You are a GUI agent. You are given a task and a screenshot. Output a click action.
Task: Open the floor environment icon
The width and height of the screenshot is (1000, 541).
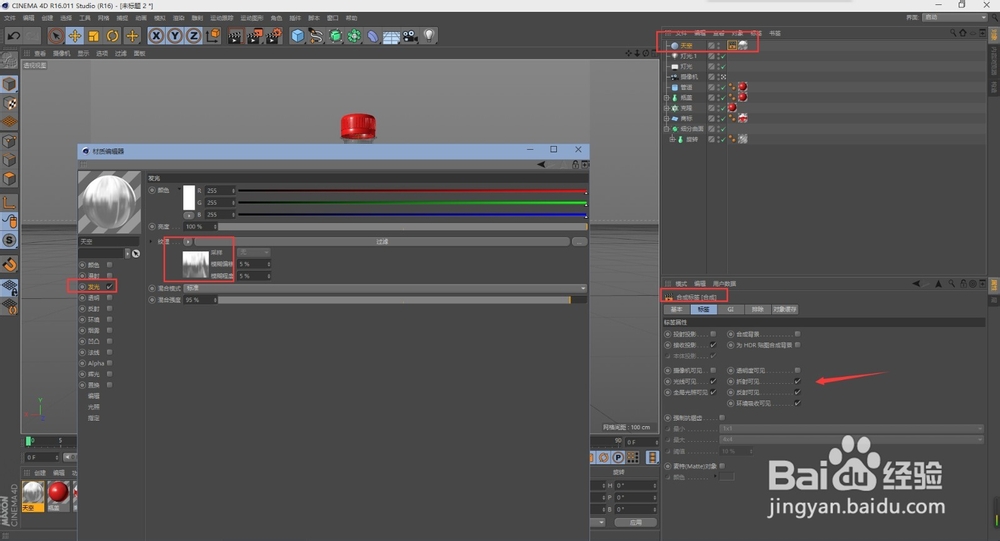point(391,36)
